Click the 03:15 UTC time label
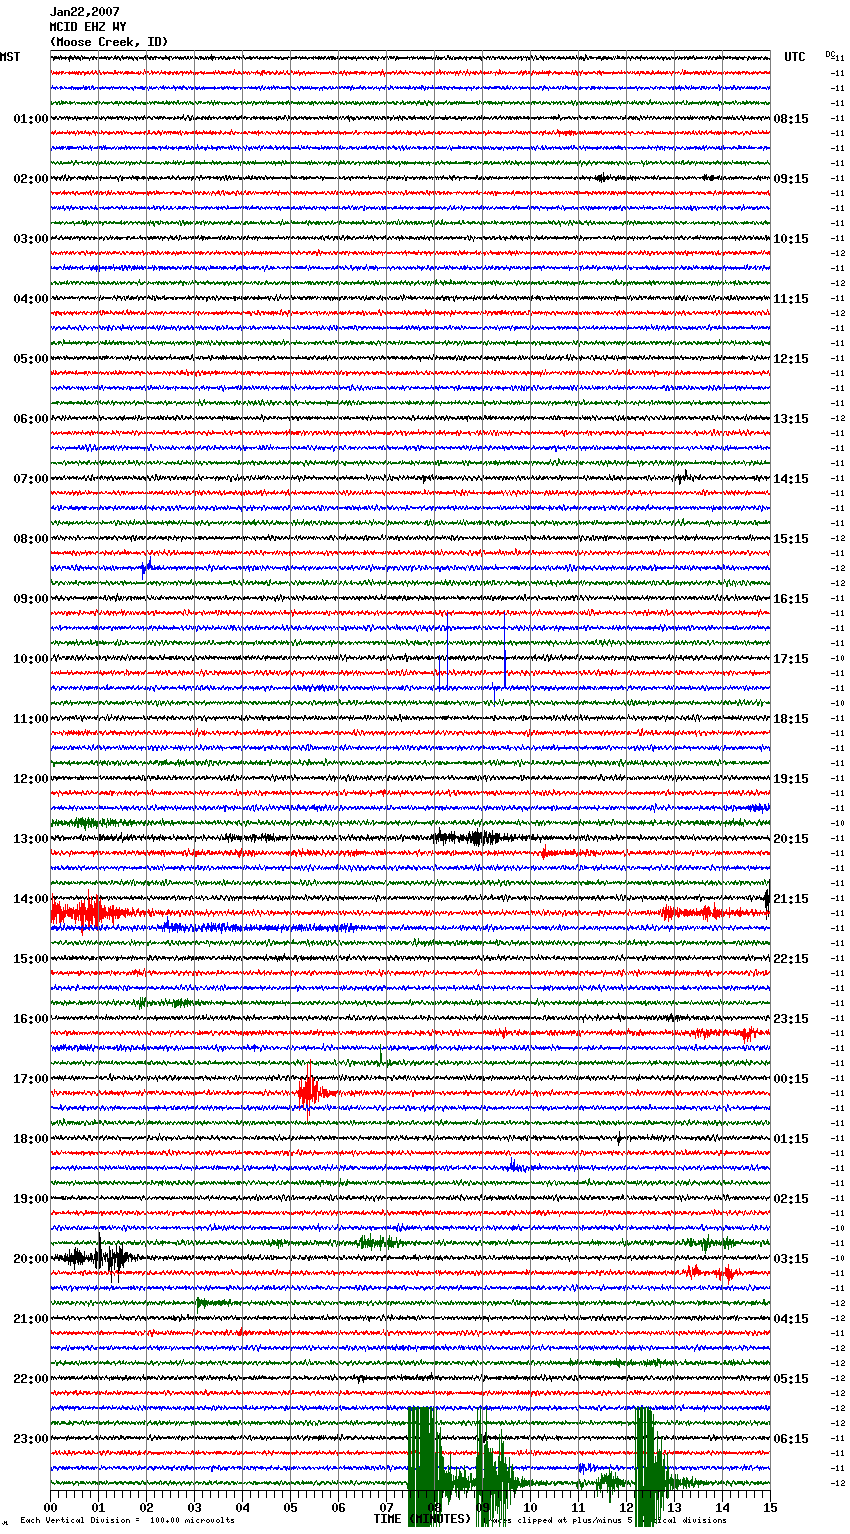Viewport: 850px width, 1534px height. point(791,1259)
